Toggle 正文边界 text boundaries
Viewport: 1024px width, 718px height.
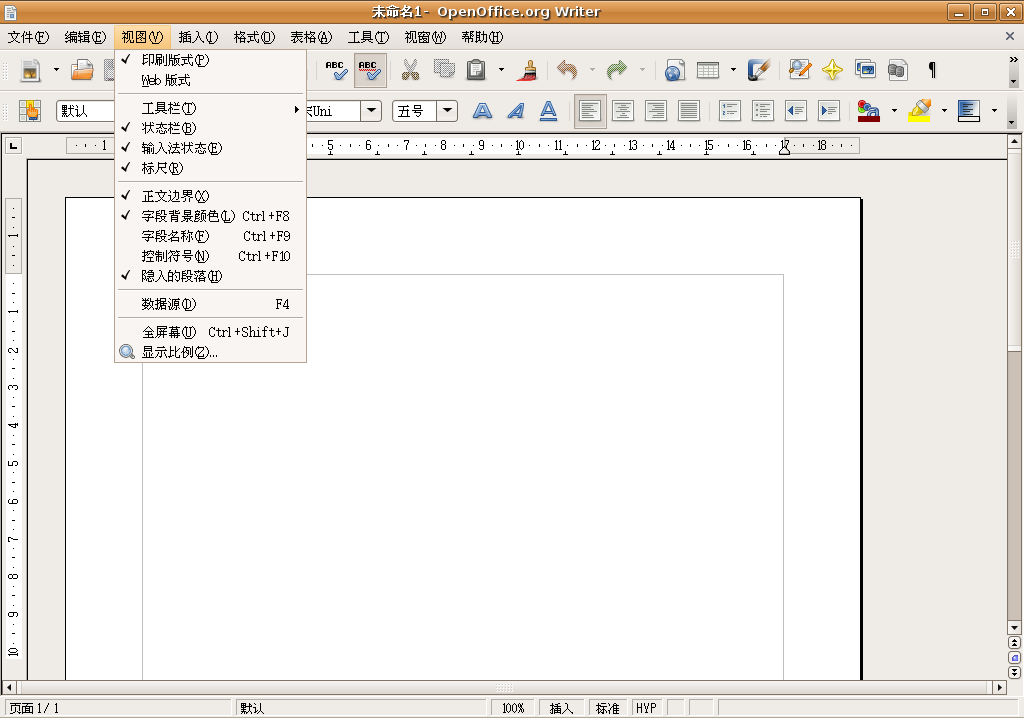point(210,196)
